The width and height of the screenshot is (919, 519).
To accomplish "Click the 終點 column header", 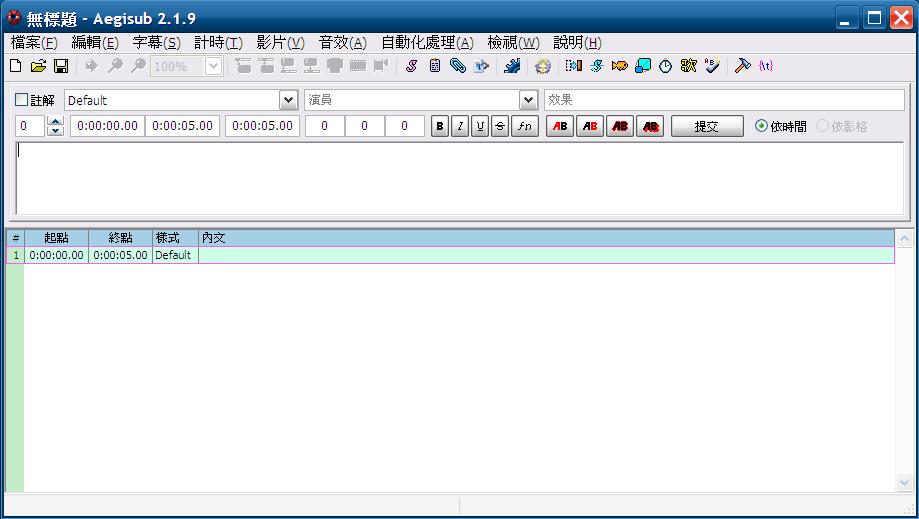I will (x=120, y=238).
